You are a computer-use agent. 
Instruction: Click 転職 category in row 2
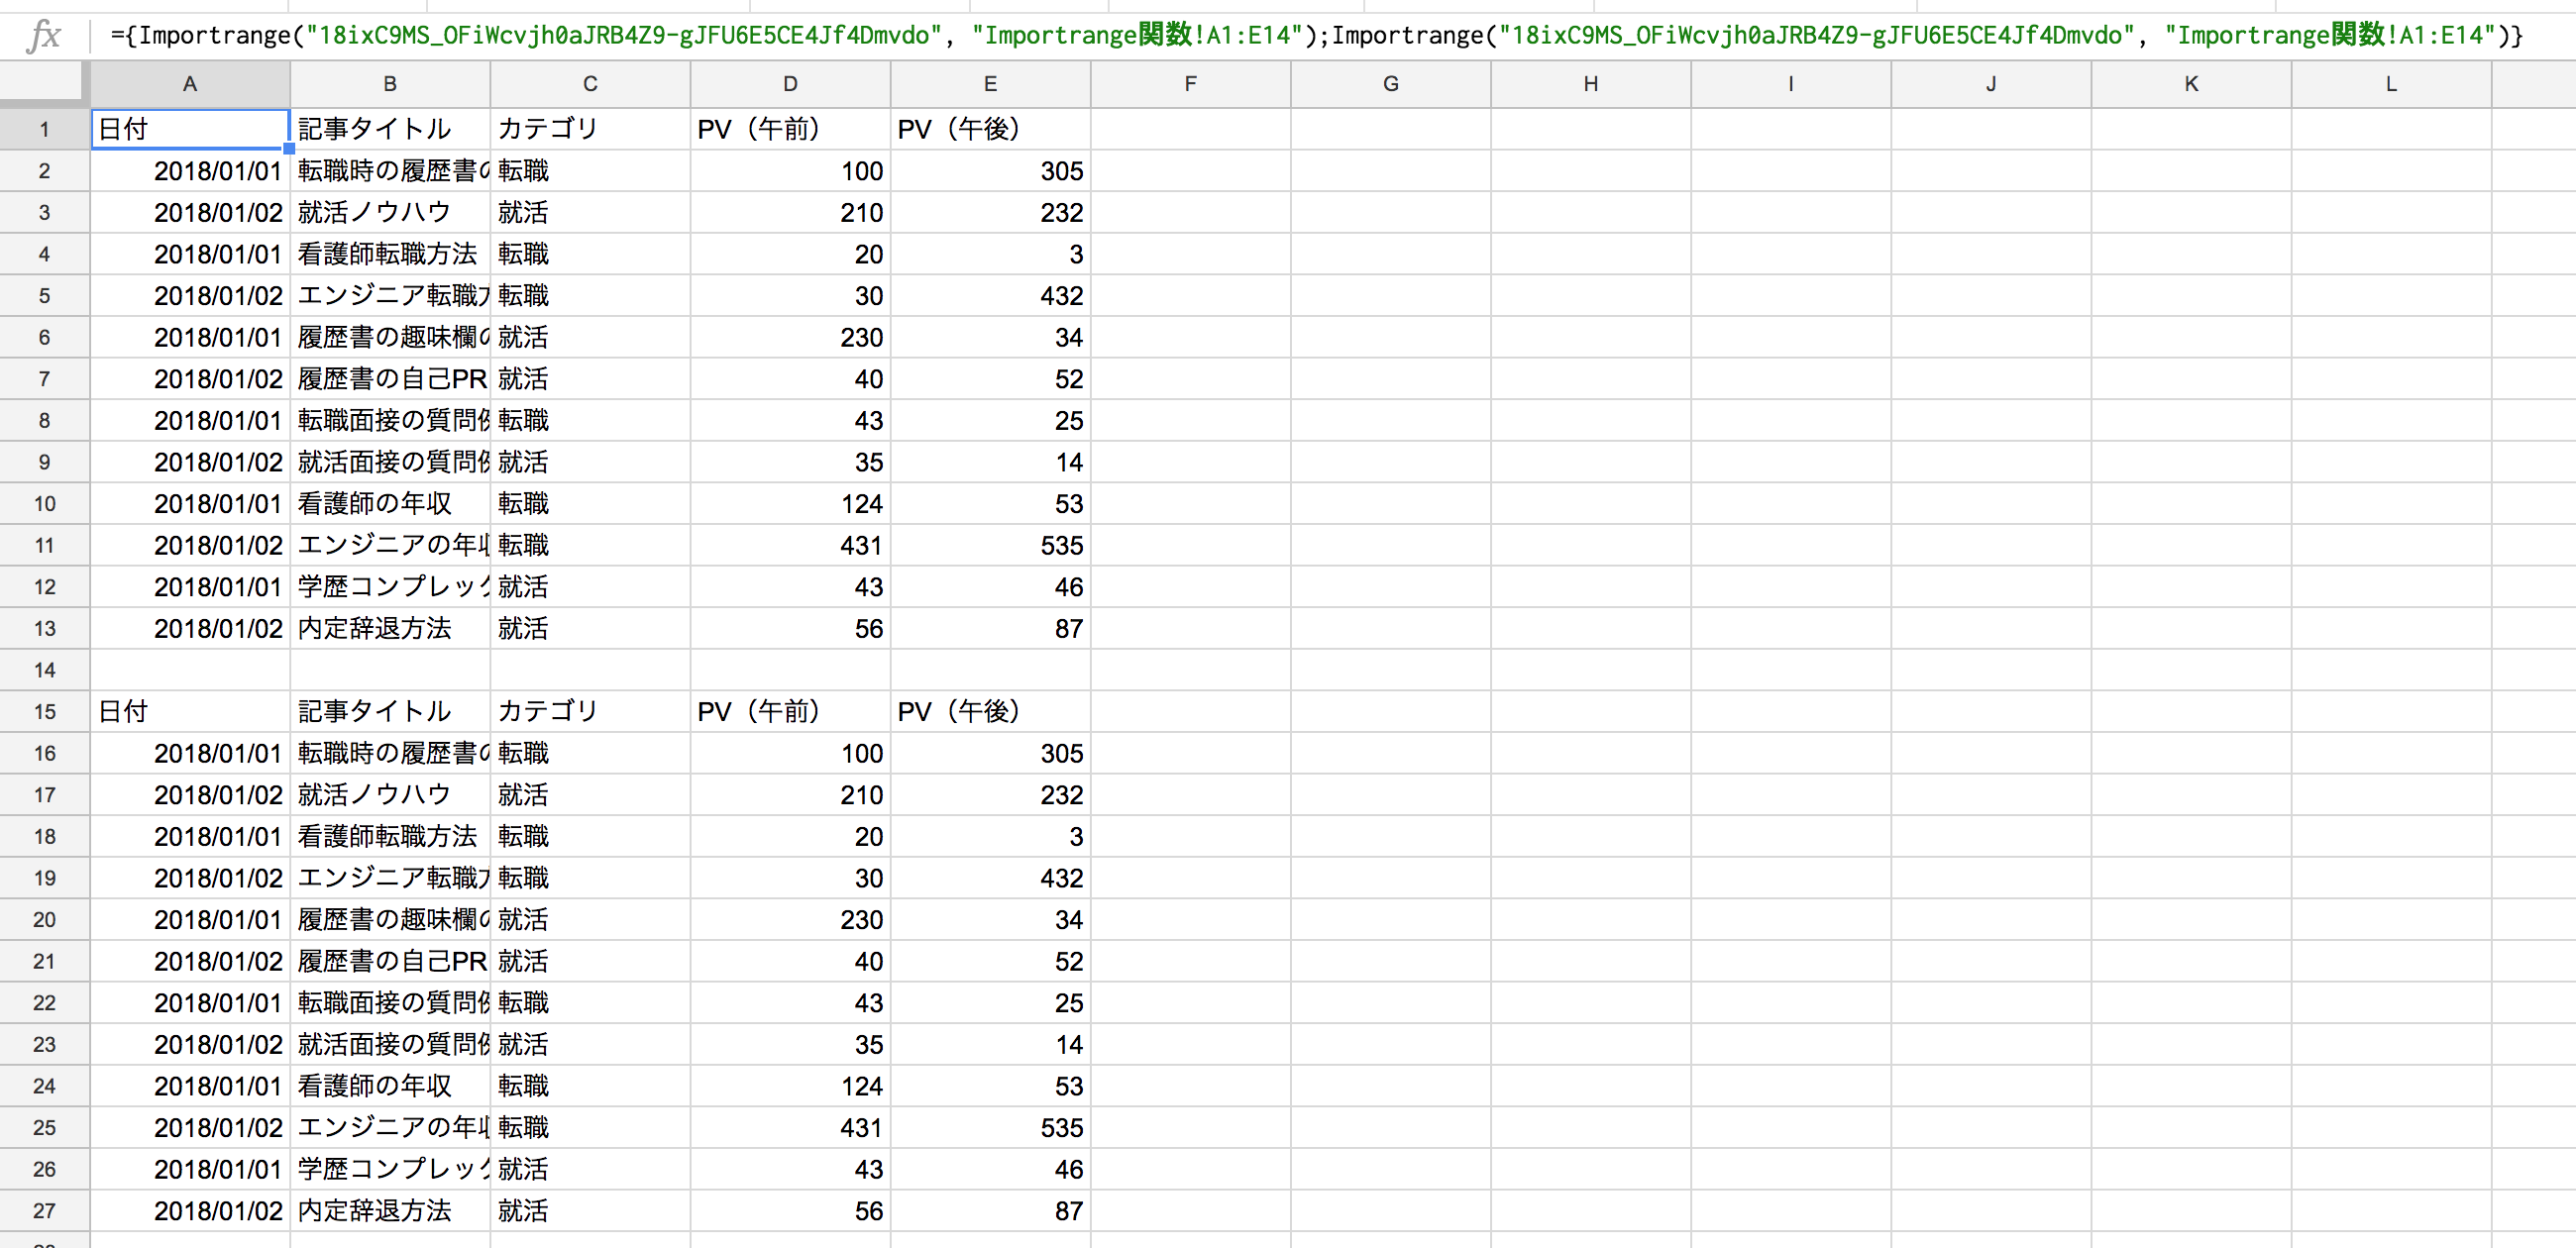click(x=590, y=171)
